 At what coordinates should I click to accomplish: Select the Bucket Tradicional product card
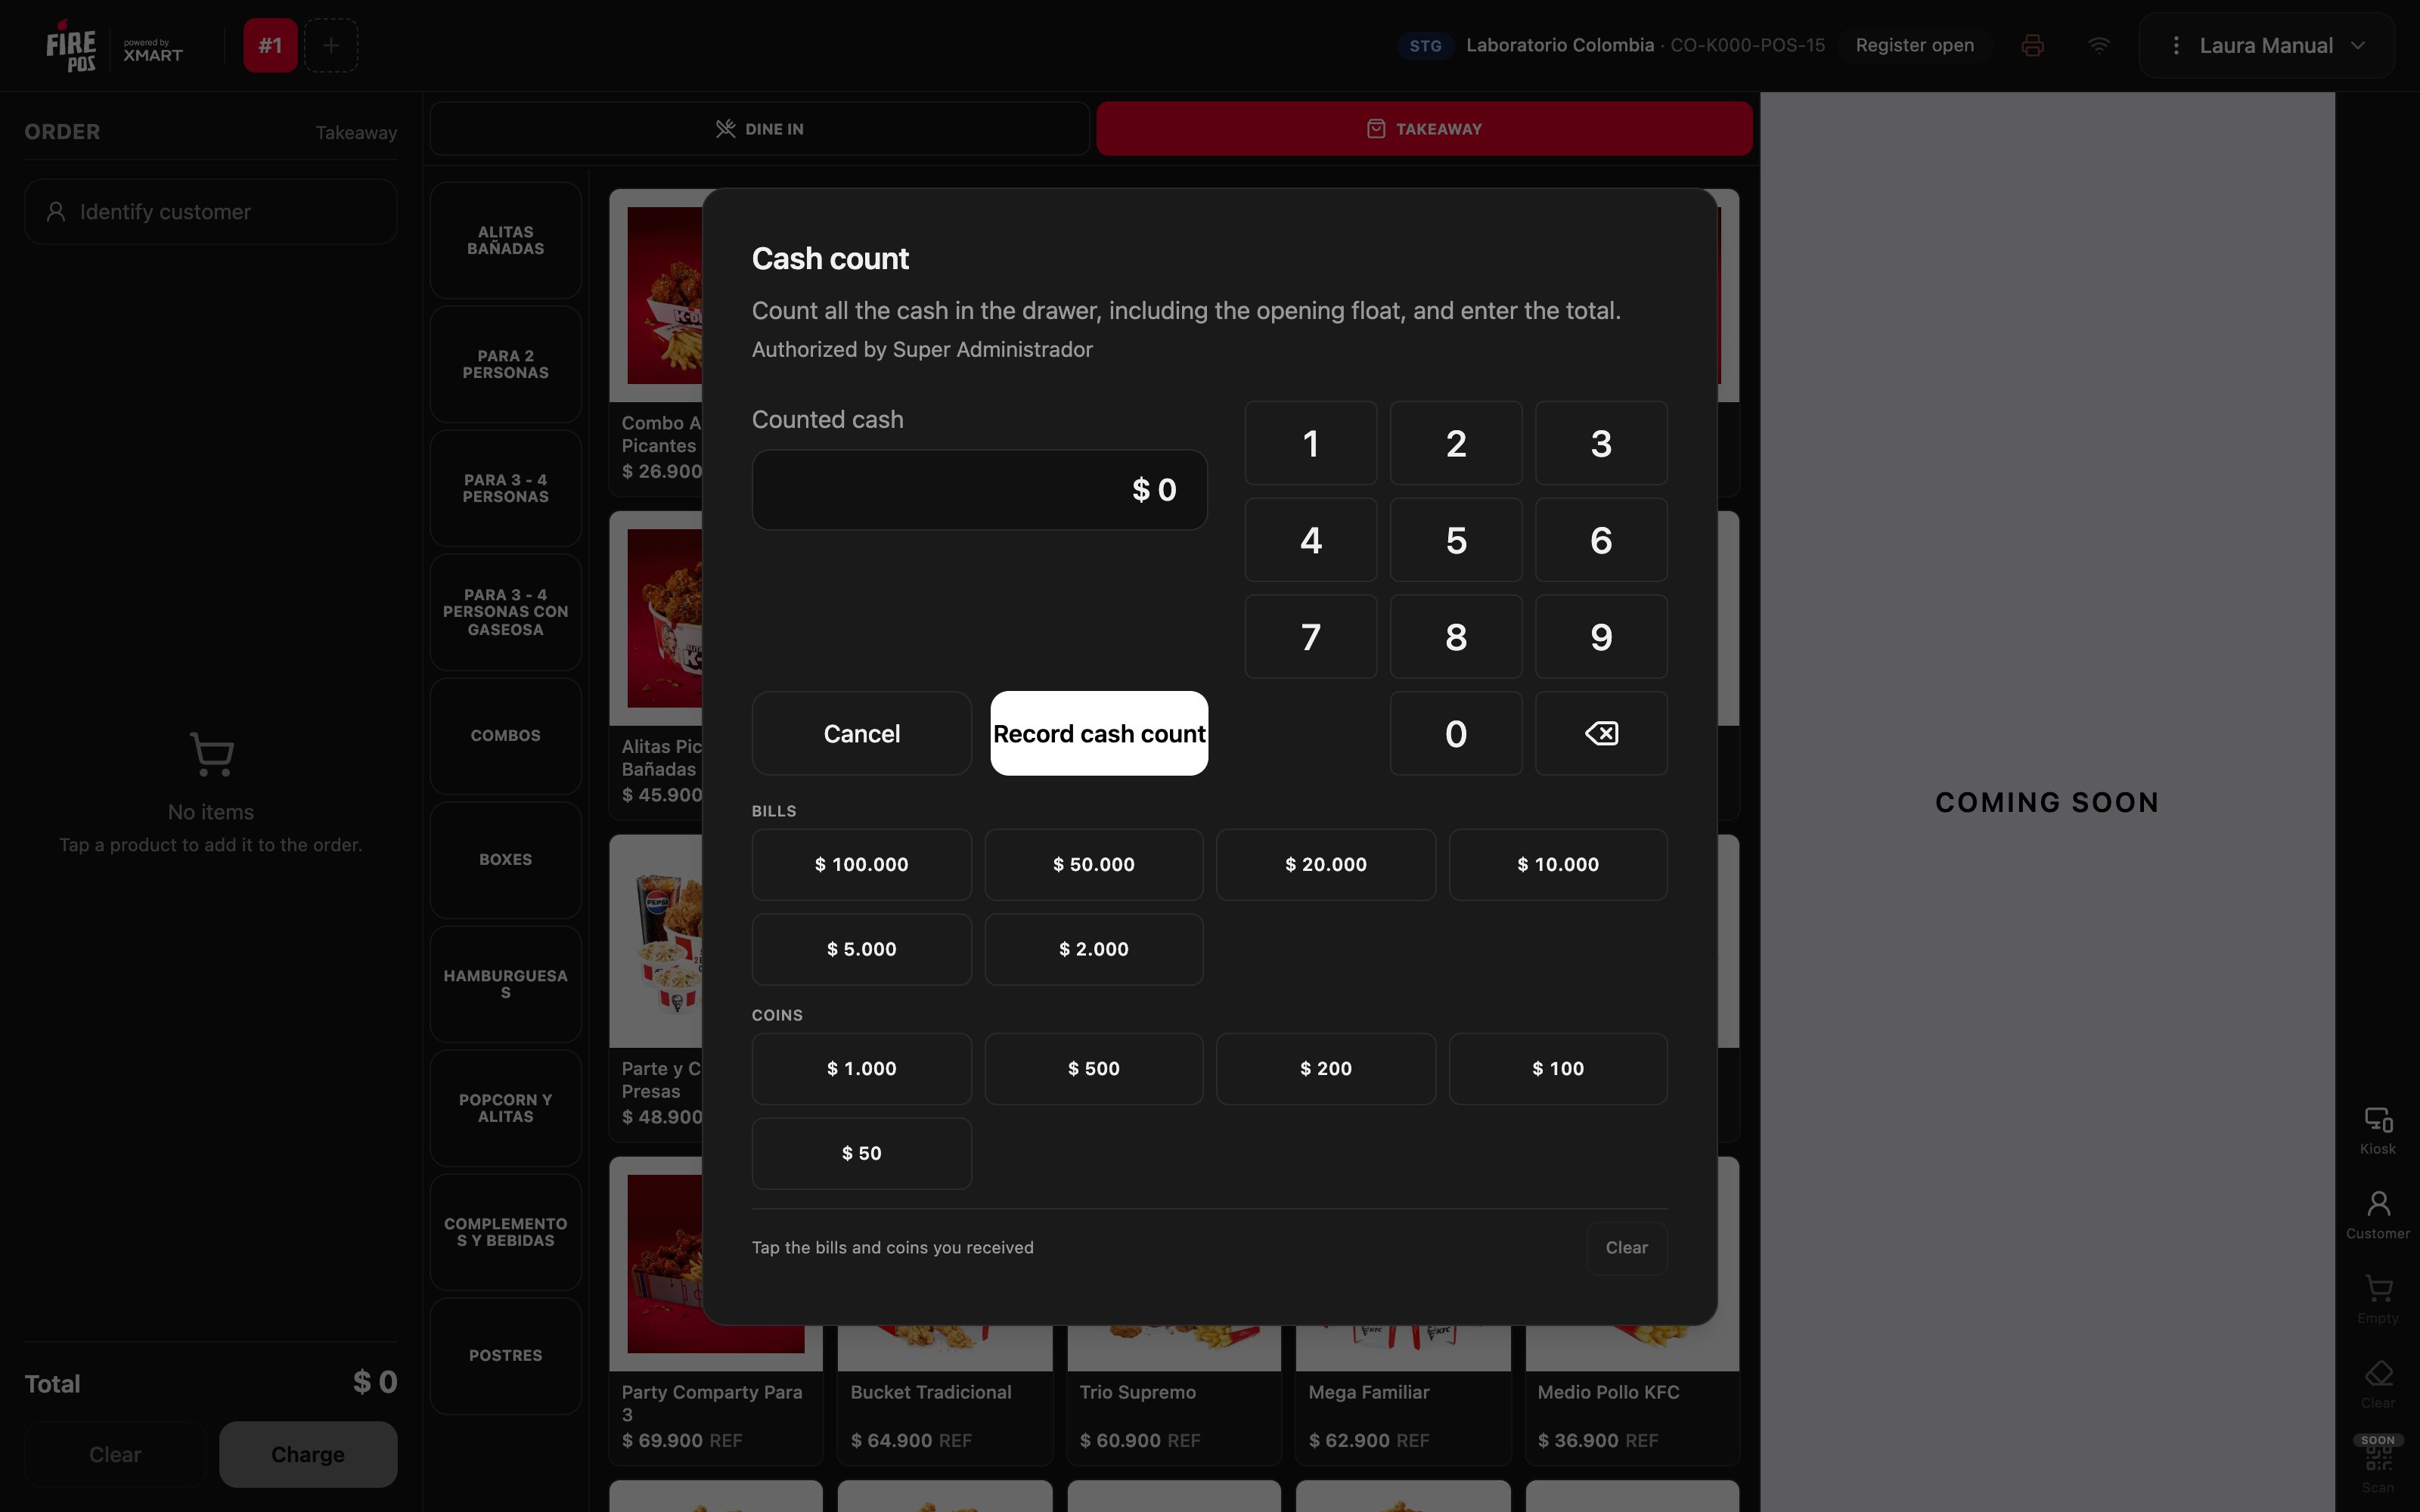coord(945,1395)
